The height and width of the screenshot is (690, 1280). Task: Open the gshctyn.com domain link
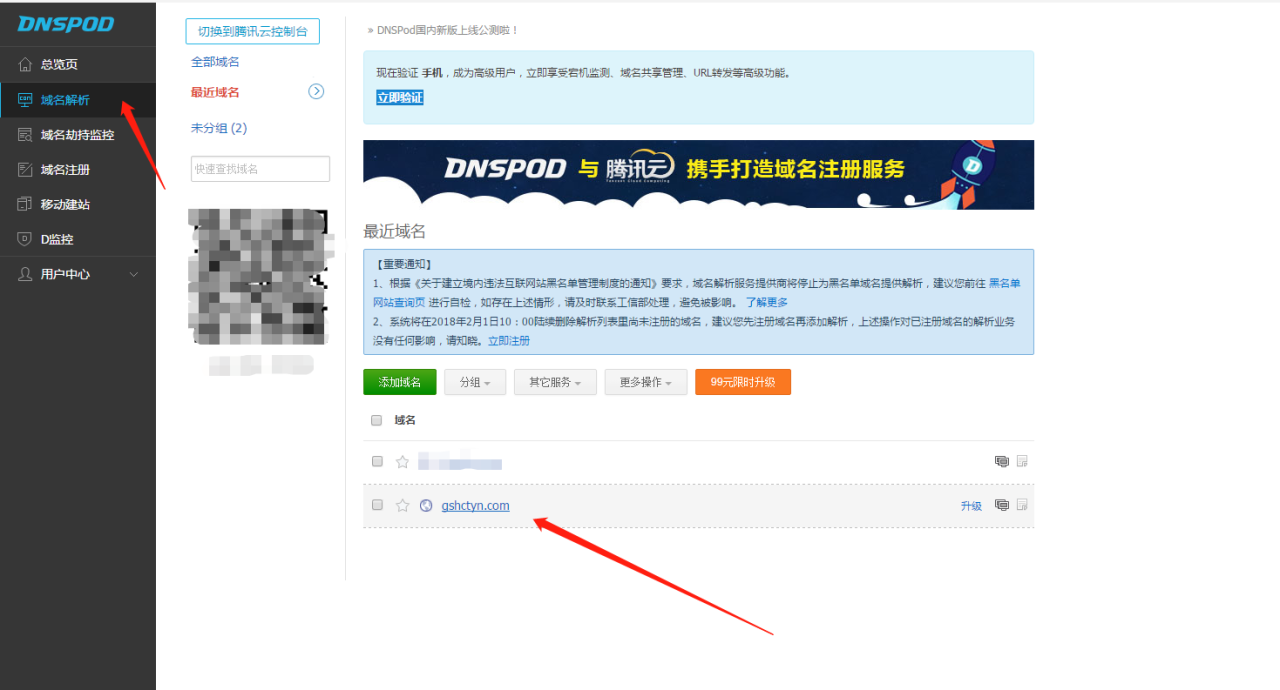pyautogui.click(x=475, y=505)
